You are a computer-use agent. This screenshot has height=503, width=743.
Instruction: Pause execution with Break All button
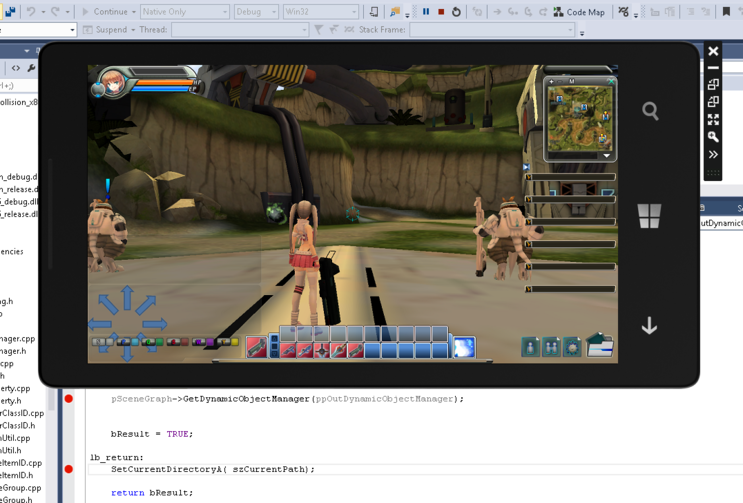426,12
